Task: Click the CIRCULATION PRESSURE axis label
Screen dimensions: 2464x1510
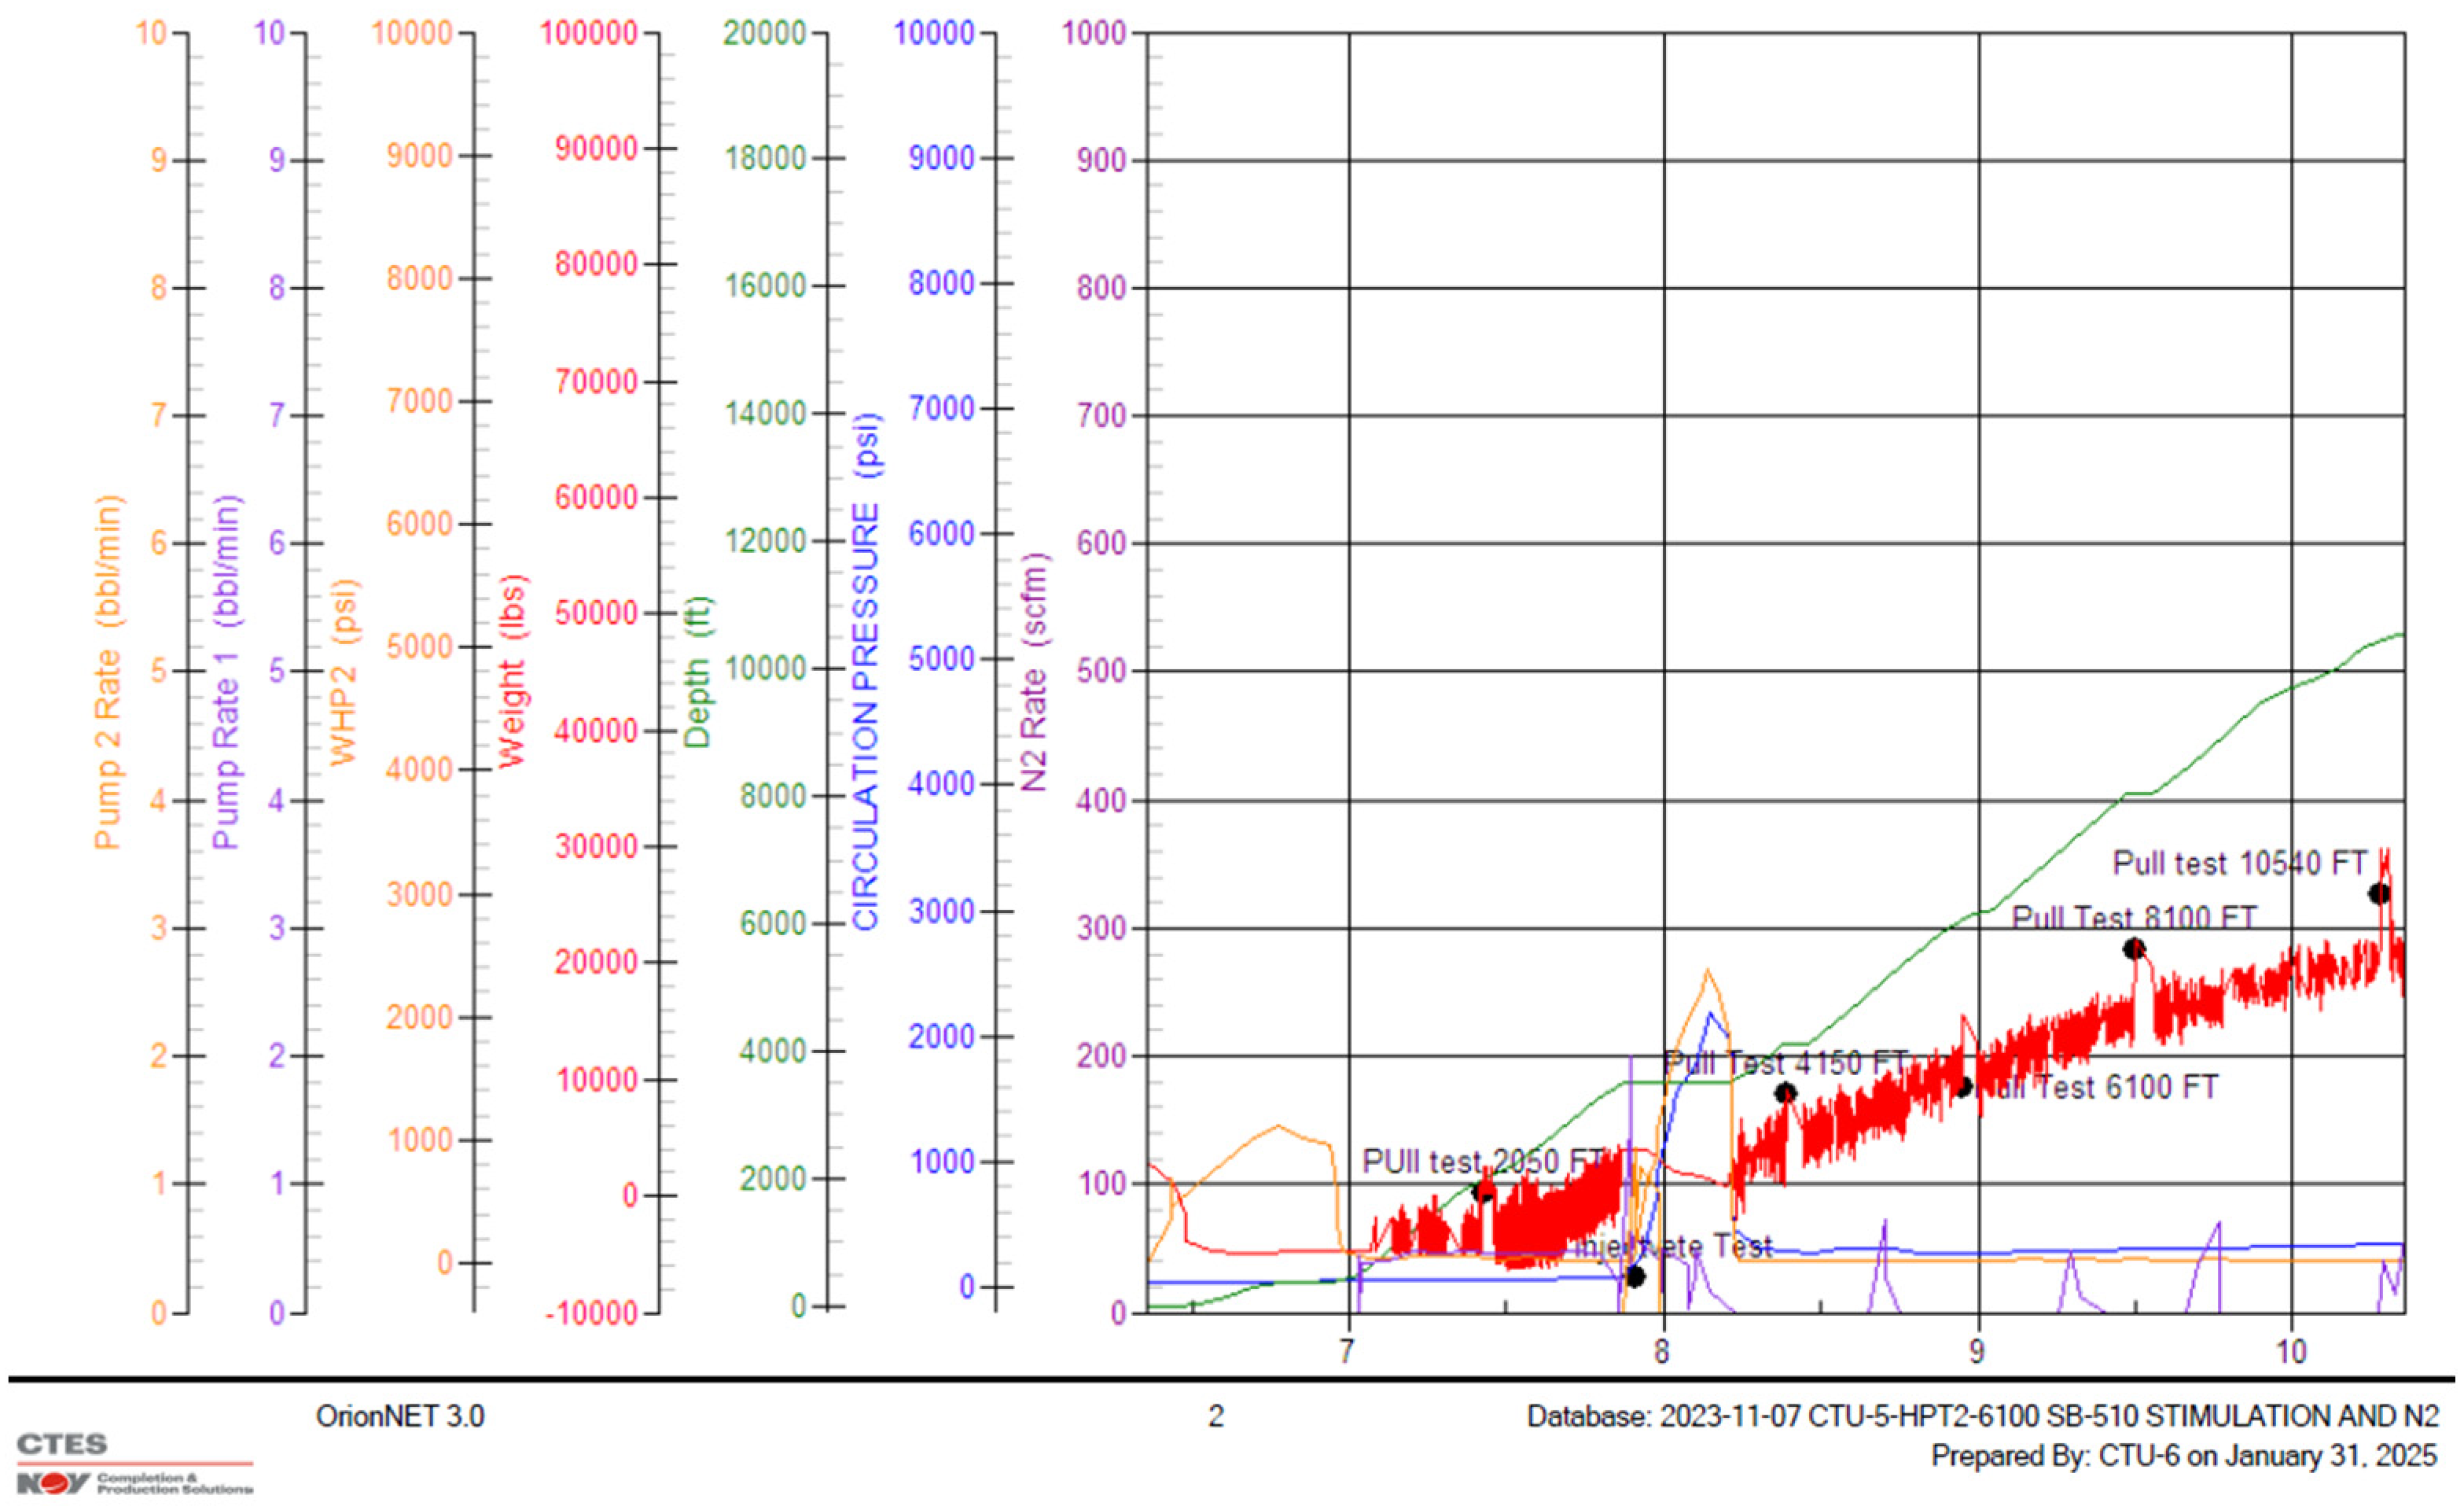Action: (865, 672)
